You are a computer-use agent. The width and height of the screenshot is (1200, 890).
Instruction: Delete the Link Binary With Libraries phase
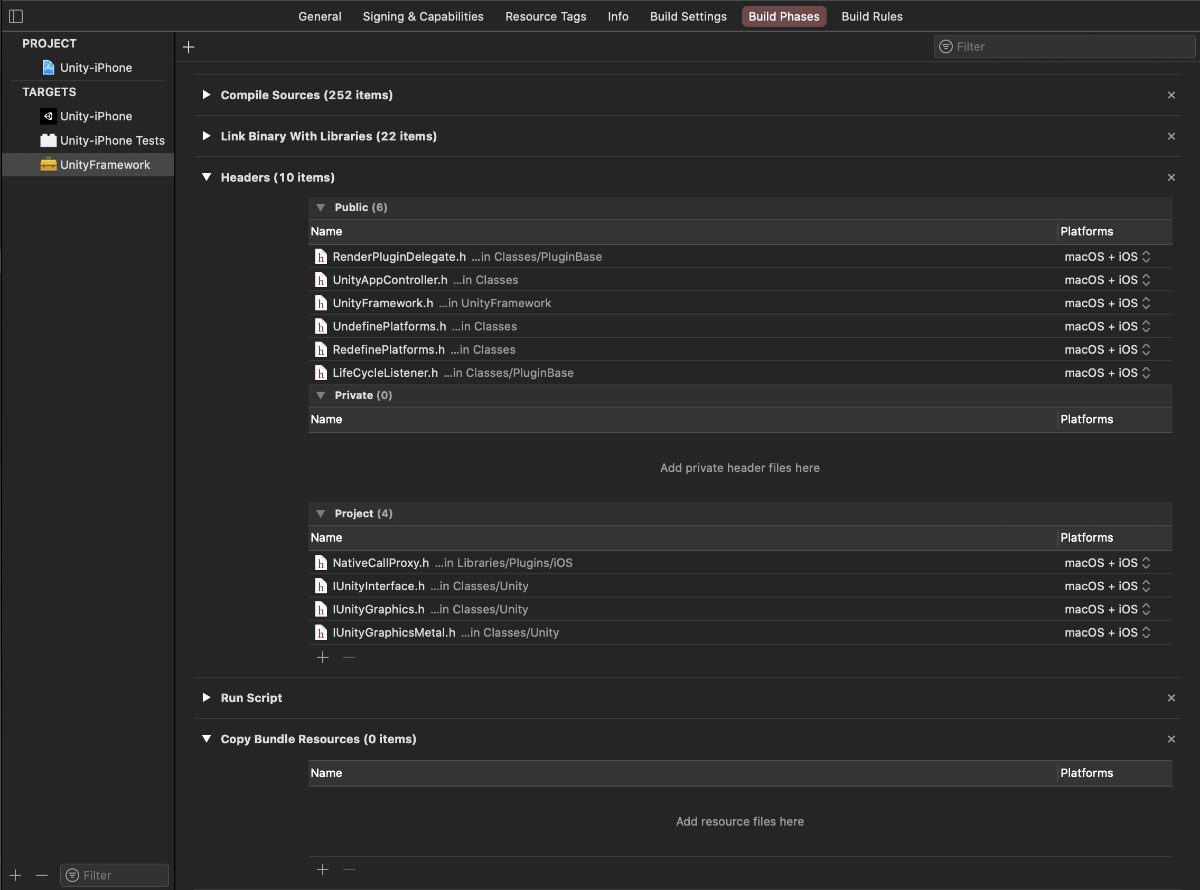click(x=1171, y=136)
